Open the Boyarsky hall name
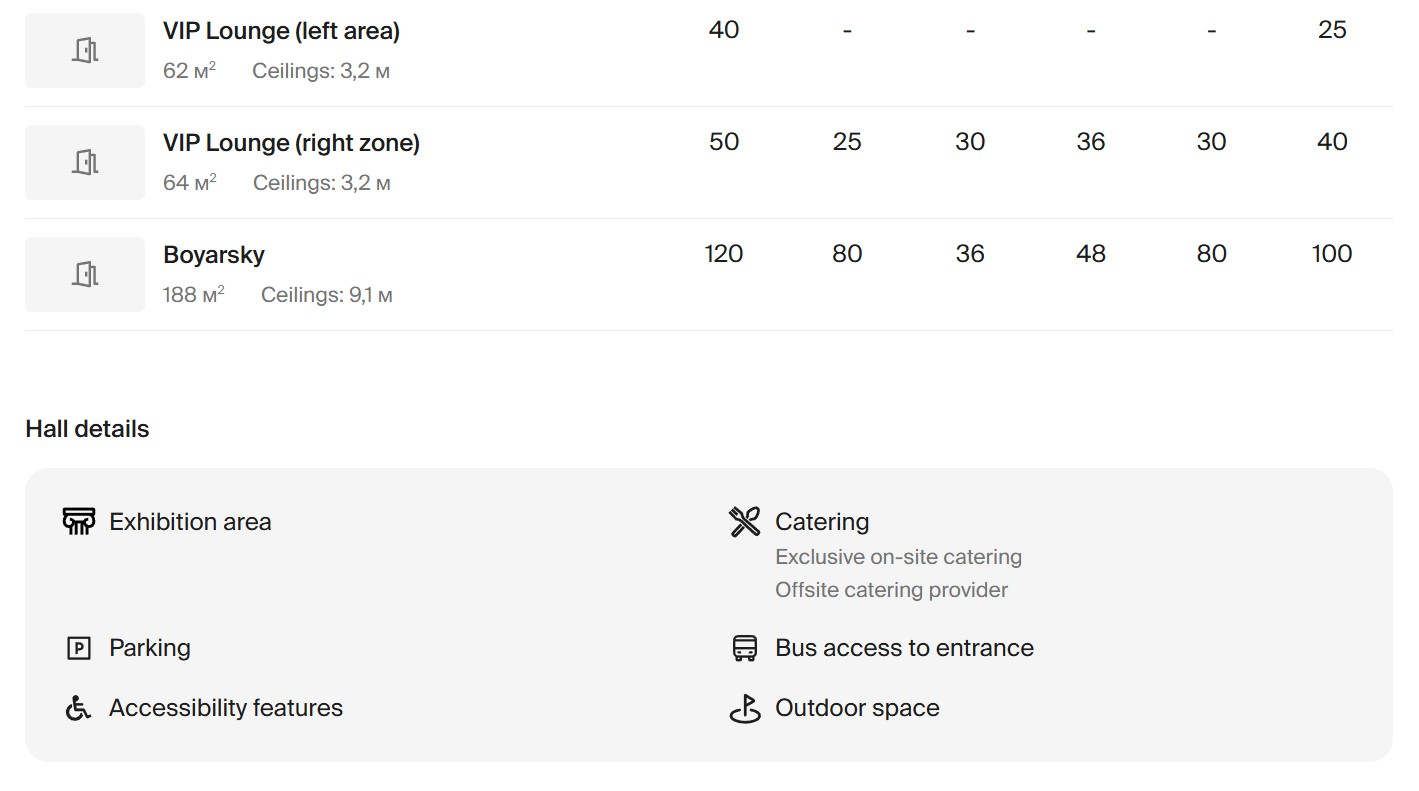The image size is (1419, 791). 214,255
